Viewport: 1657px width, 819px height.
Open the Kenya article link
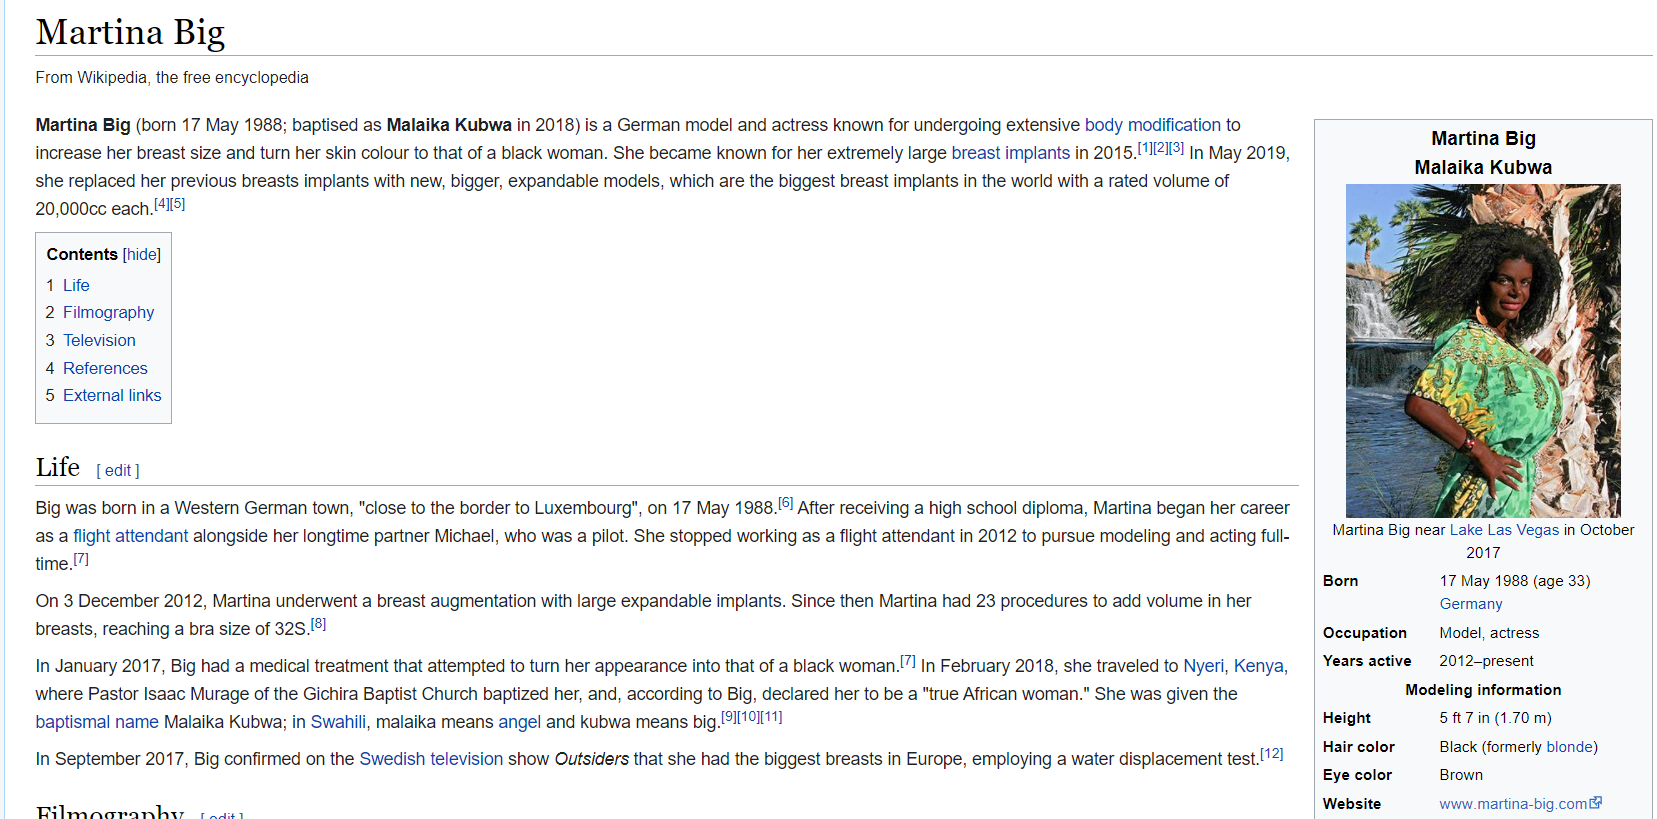pyautogui.click(x=1258, y=666)
